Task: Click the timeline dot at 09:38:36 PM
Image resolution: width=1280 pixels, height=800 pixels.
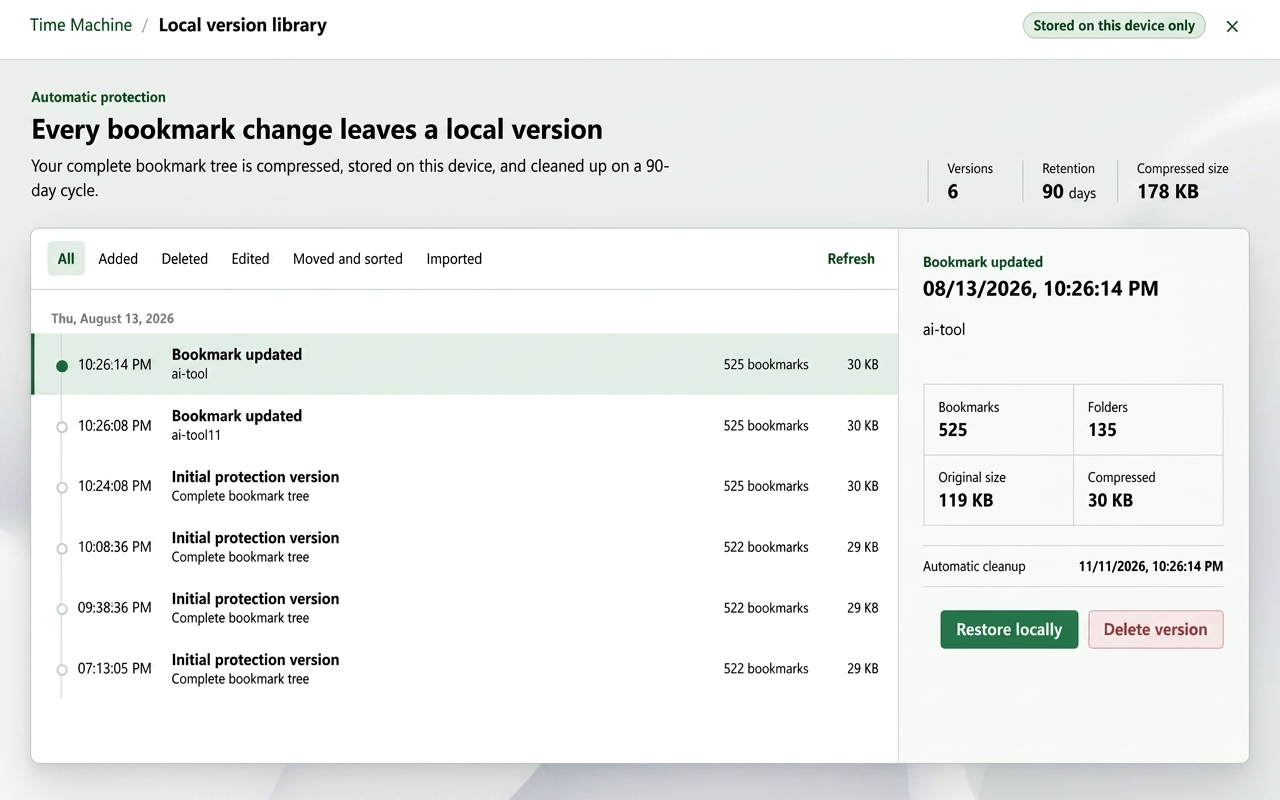Action: tap(62, 610)
